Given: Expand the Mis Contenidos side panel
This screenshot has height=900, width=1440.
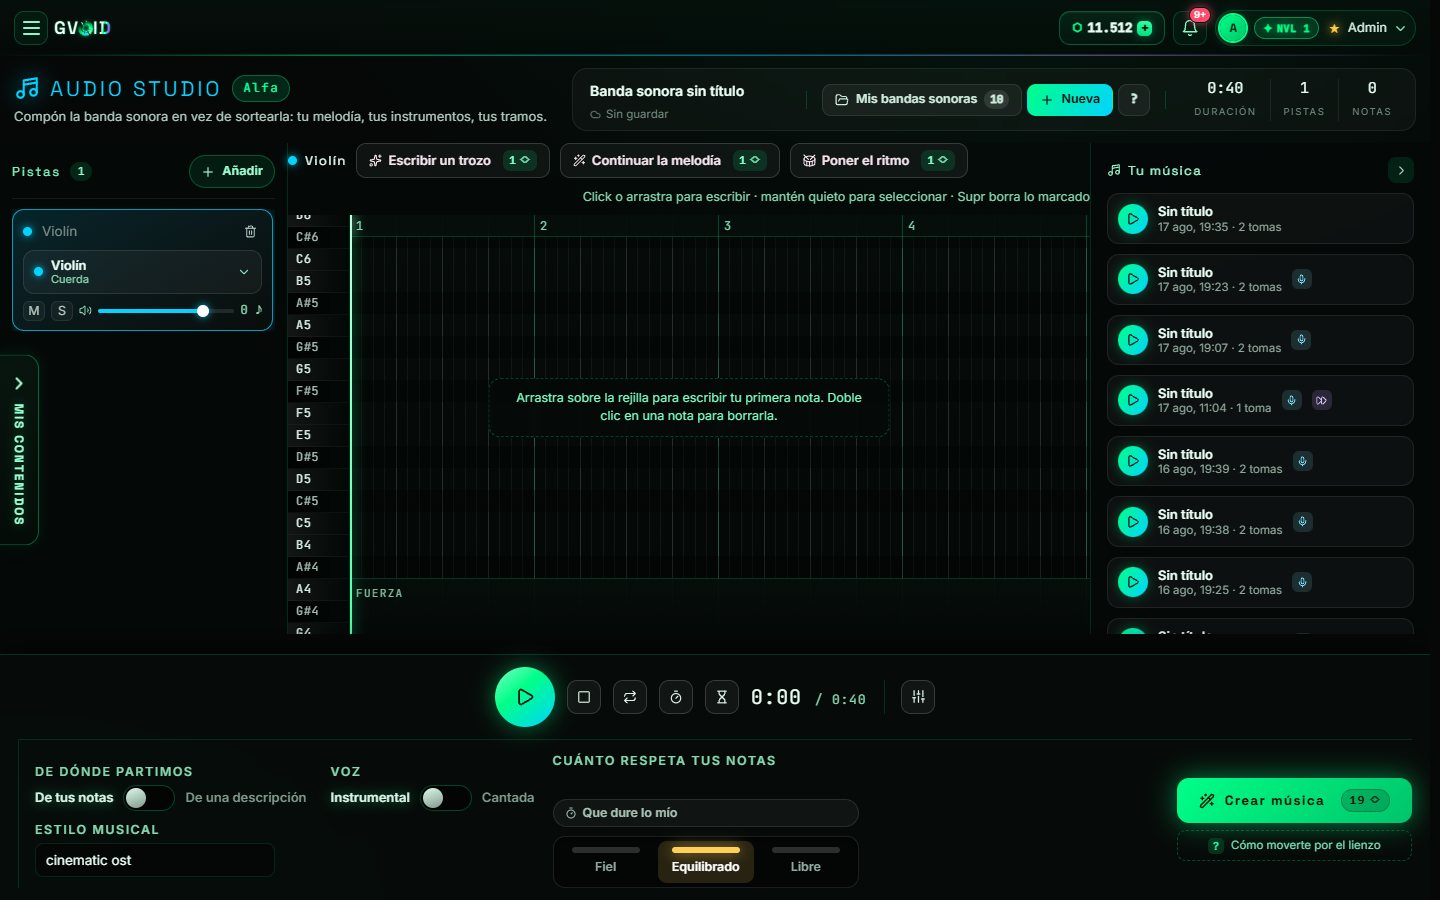Looking at the screenshot, I should pos(19,450).
